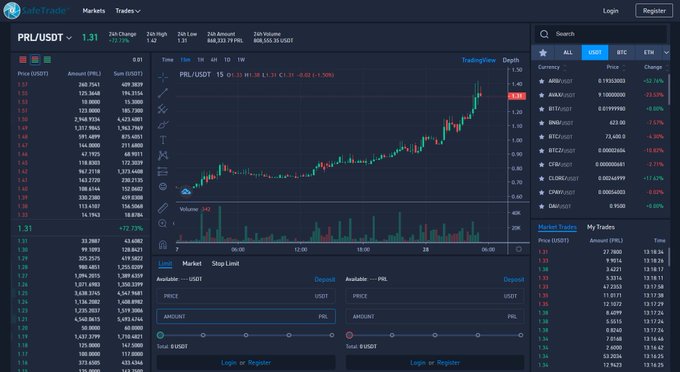
Task: Select the trend line drawing tool
Action: click(163, 93)
